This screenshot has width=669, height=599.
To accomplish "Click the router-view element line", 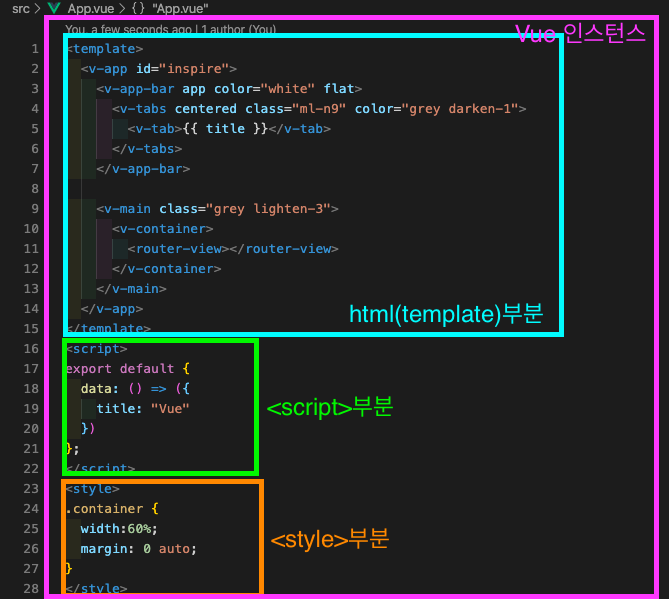I will 233,249.
